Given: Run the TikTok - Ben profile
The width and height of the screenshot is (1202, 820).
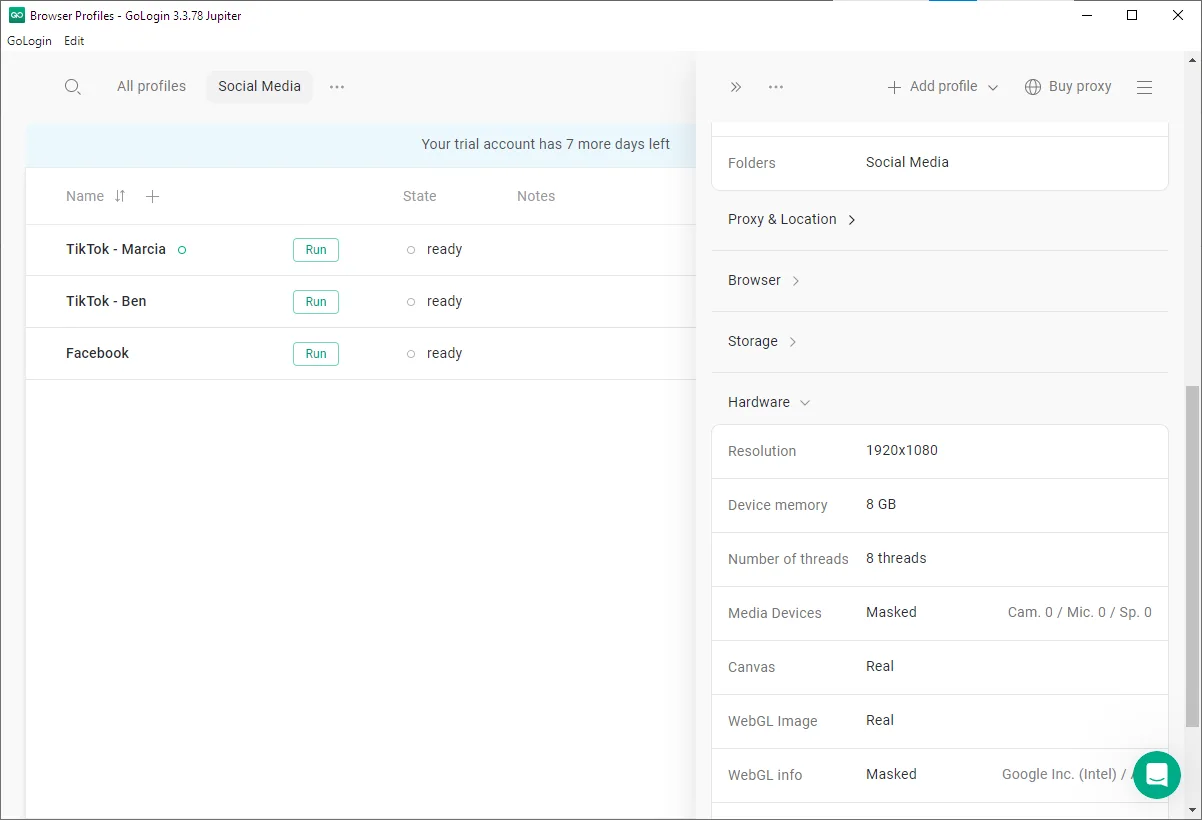Looking at the screenshot, I should click(316, 302).
